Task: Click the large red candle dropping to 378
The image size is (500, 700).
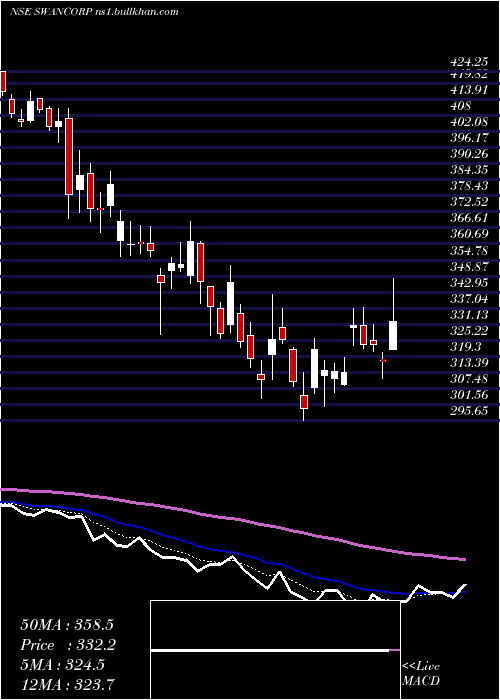Action: pyautogui.click(x=69, y=156)
